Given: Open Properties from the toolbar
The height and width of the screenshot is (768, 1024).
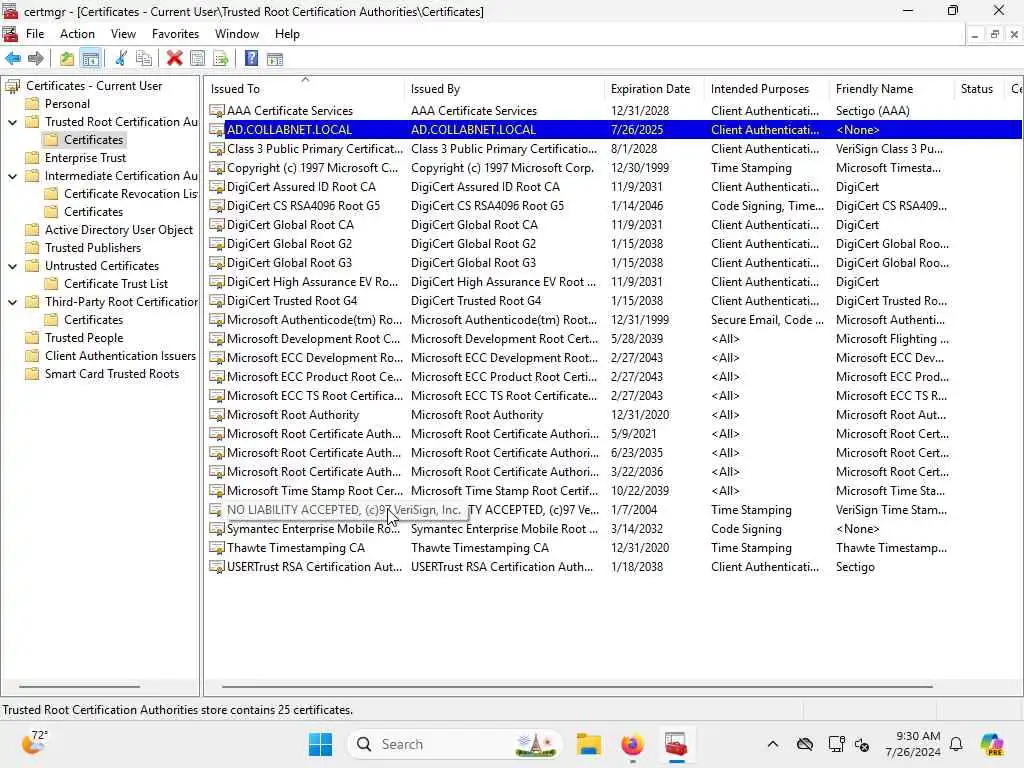Looking at the screenshot, I should coord(197,59).
